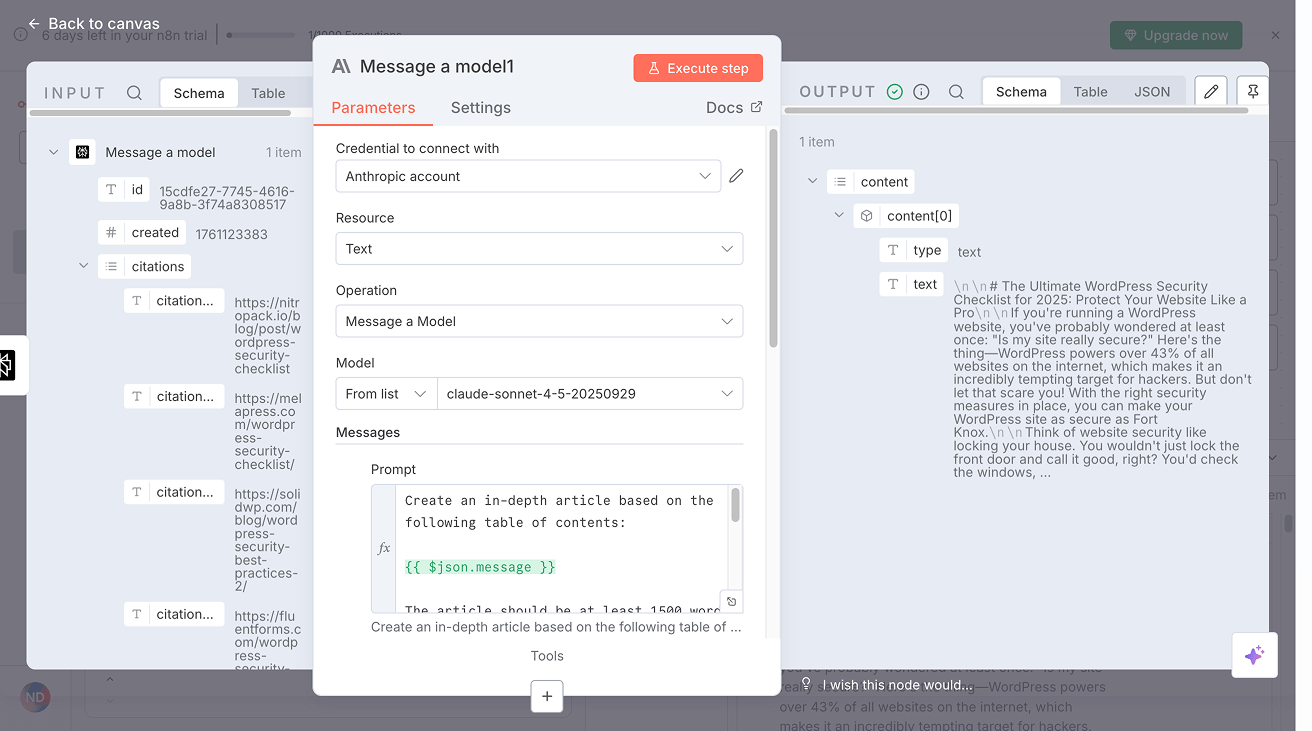Viewport: 1312px width, 731px height.
Task: Click the Anthropic logo in node header
Action: (341, 66)
